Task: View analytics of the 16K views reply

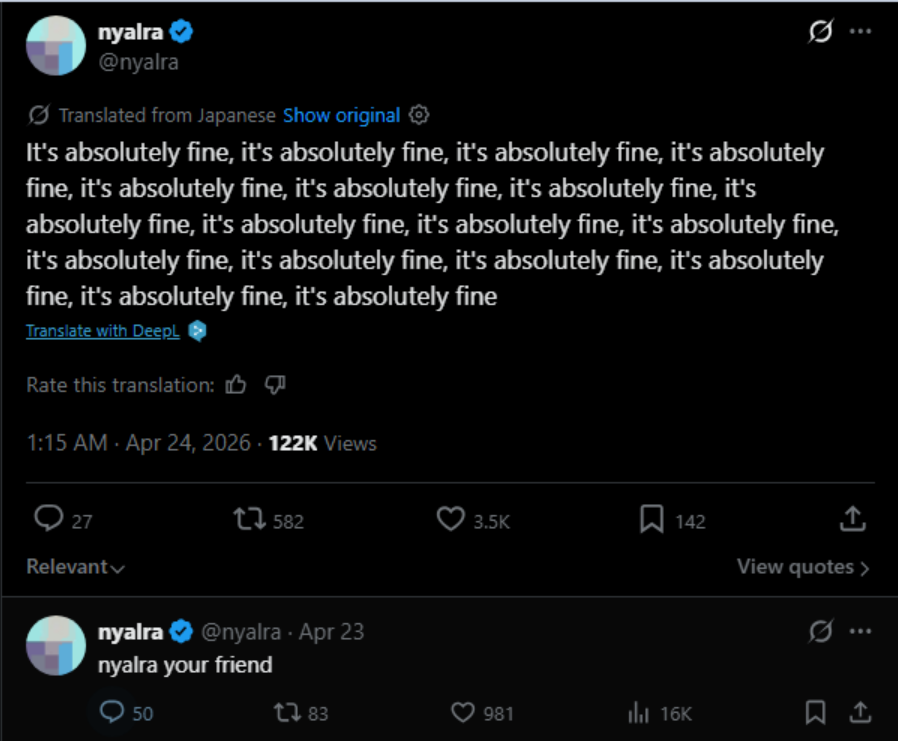Action: coord(638,712)
